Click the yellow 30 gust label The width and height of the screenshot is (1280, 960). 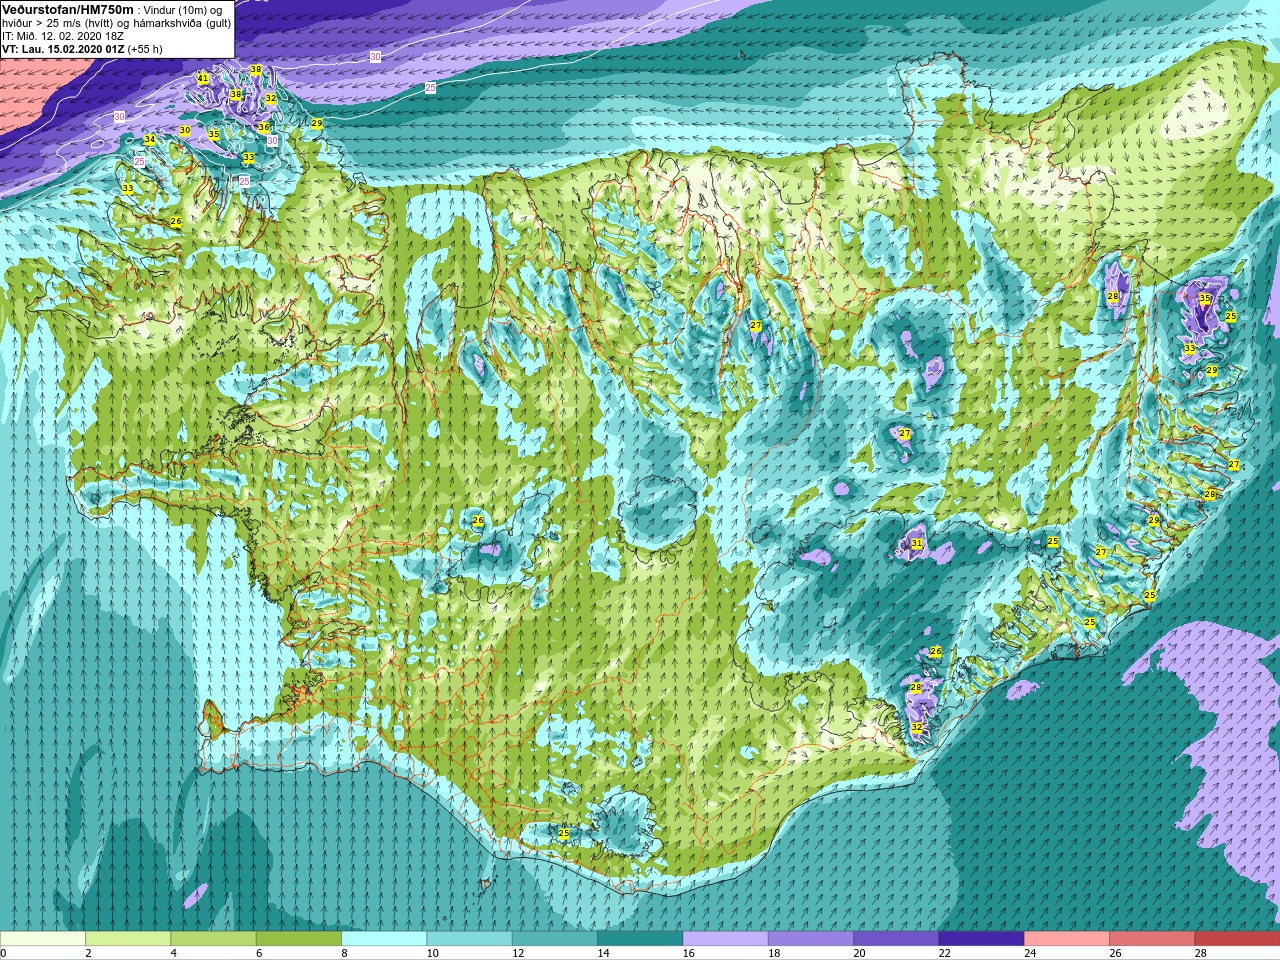pyautogui.click(x=185, y=130)
